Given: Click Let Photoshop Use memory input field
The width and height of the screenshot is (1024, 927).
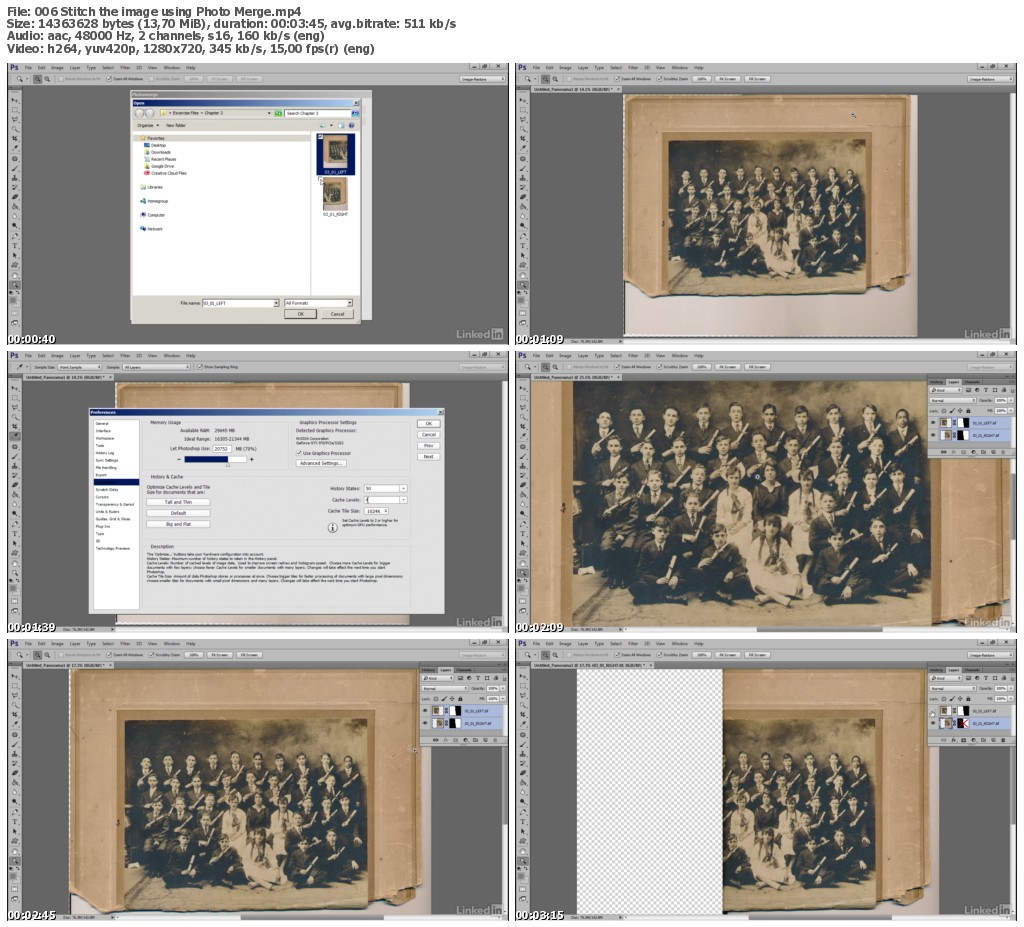Looking at the screenshot, I should (222, 449).
